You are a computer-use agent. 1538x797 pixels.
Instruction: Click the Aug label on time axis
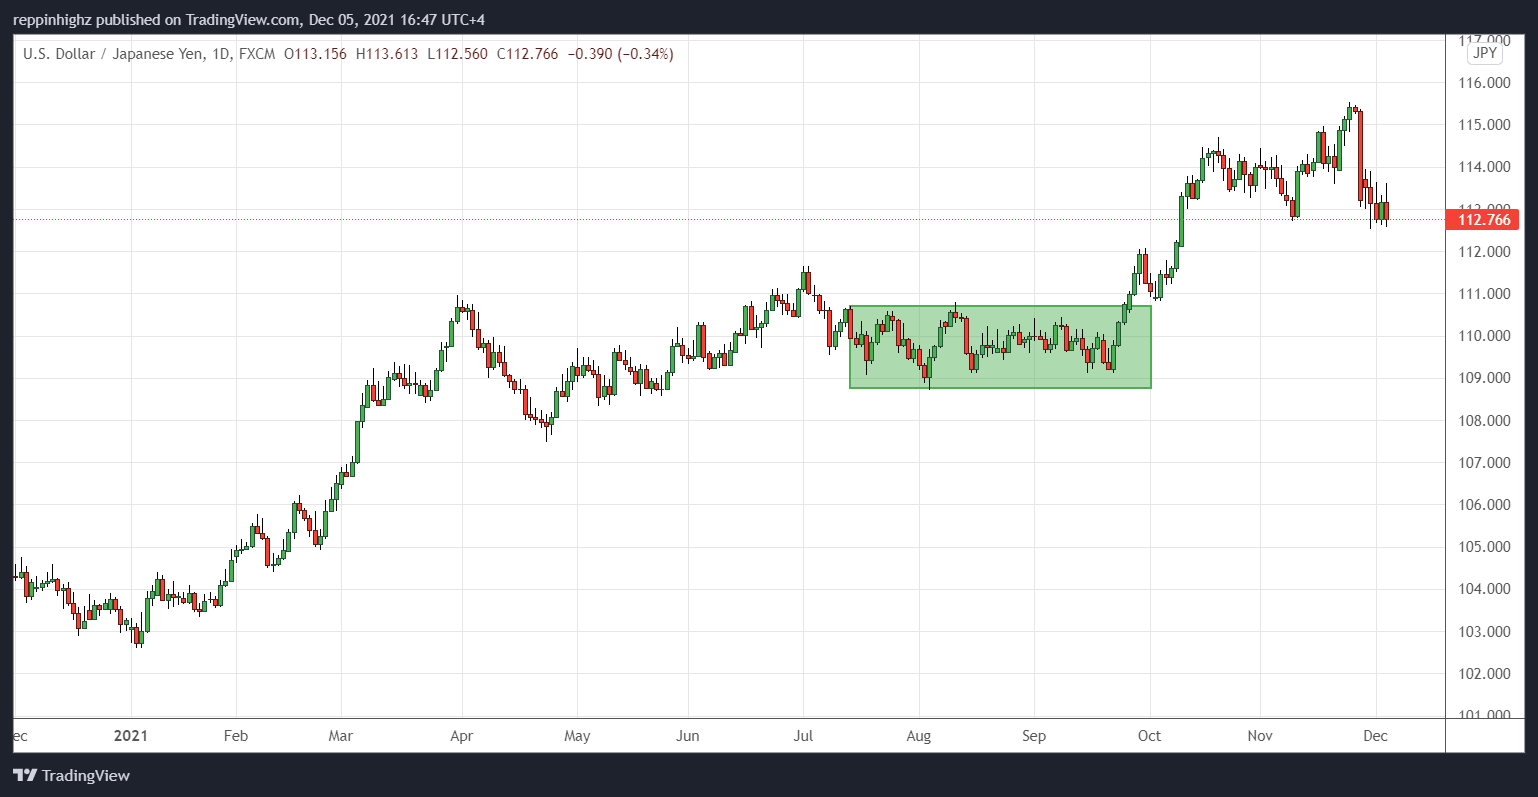point(919,736)
